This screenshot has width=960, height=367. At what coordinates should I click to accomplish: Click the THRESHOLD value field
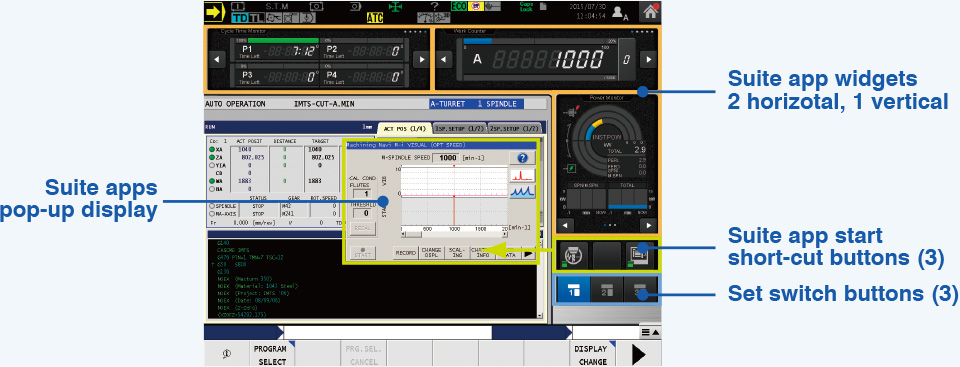(361, 213)
